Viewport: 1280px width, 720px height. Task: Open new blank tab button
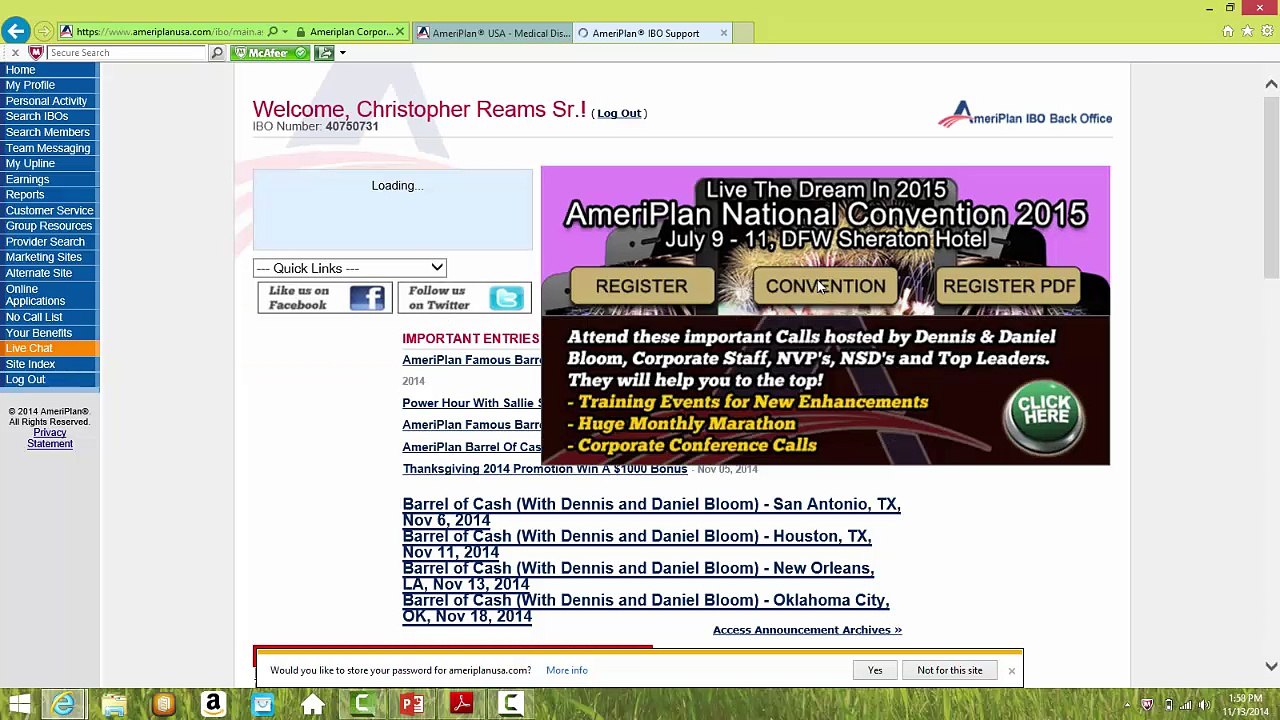(x=745, y=33)
